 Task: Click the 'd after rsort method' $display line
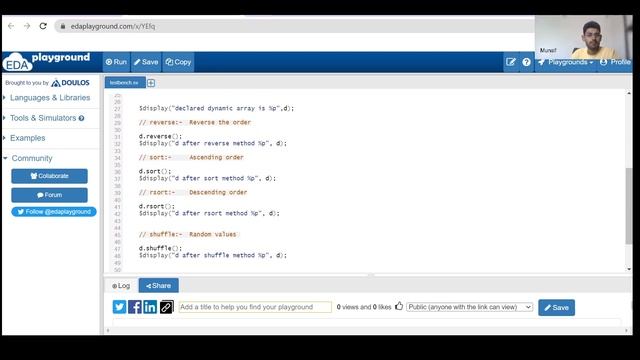(x=209, y=213)
